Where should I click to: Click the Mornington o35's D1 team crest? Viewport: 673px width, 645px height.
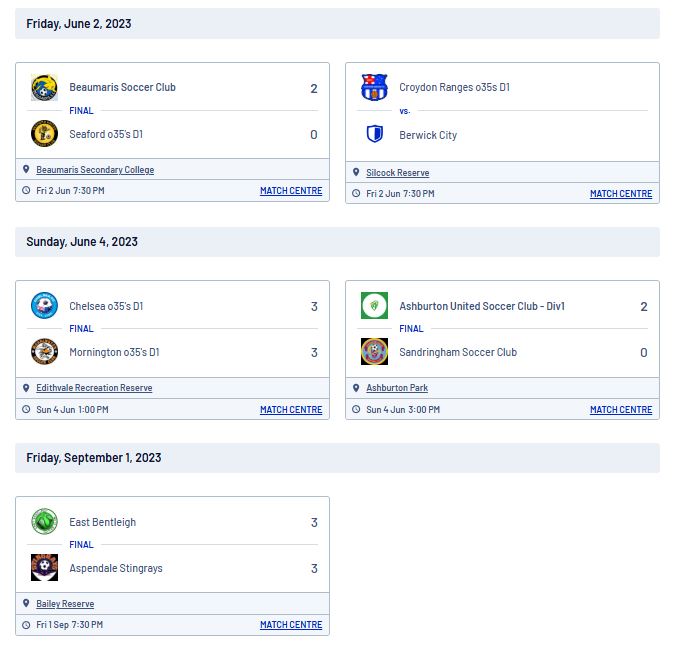coord(44,351)
